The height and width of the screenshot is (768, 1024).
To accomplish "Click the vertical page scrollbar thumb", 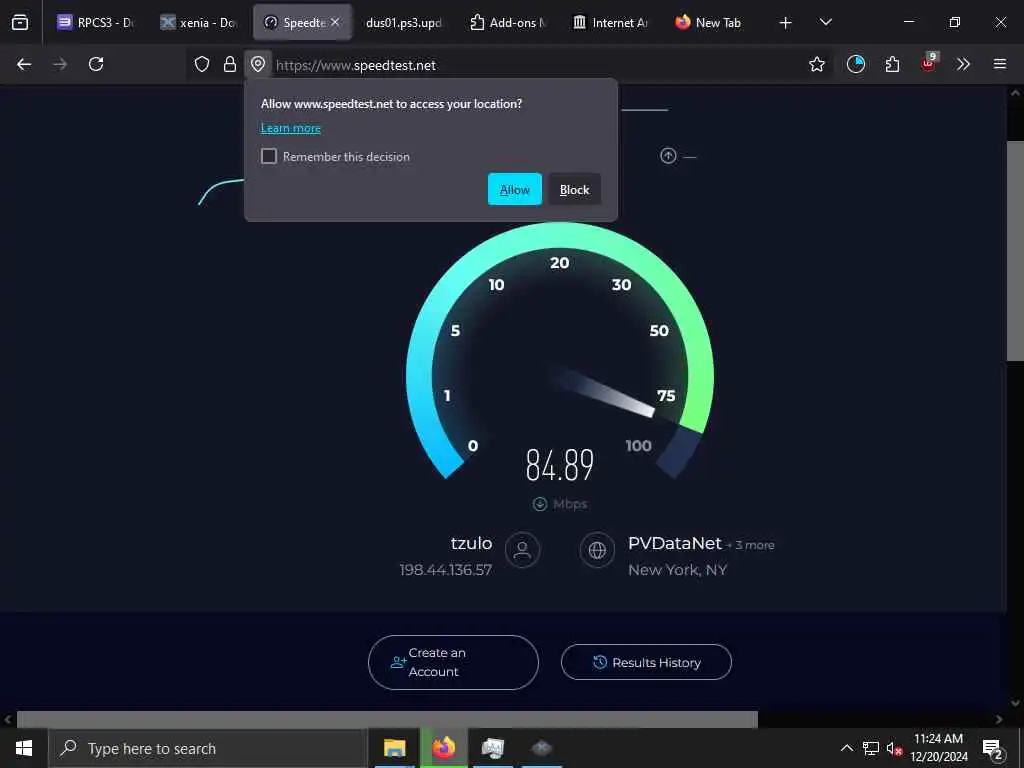I will pos(1015,250).
